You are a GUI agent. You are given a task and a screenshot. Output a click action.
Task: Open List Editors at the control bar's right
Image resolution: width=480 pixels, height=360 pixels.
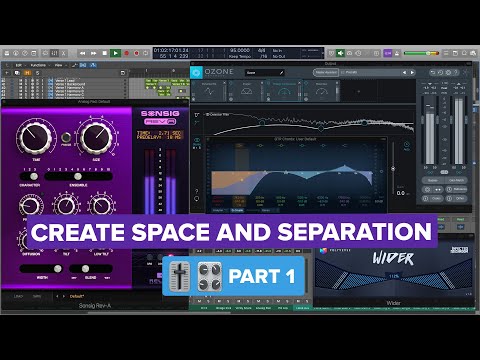[x=446, y=53]
